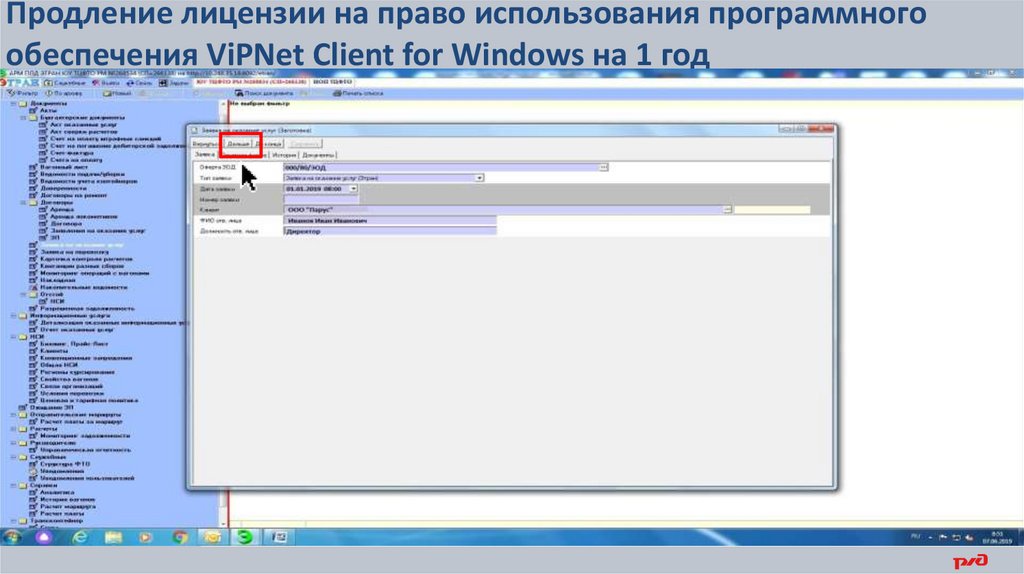The width and height of the screenshot is (1024, 574).
Task: Collapse the Справки tree folder
Action: (x=12, y=486)
